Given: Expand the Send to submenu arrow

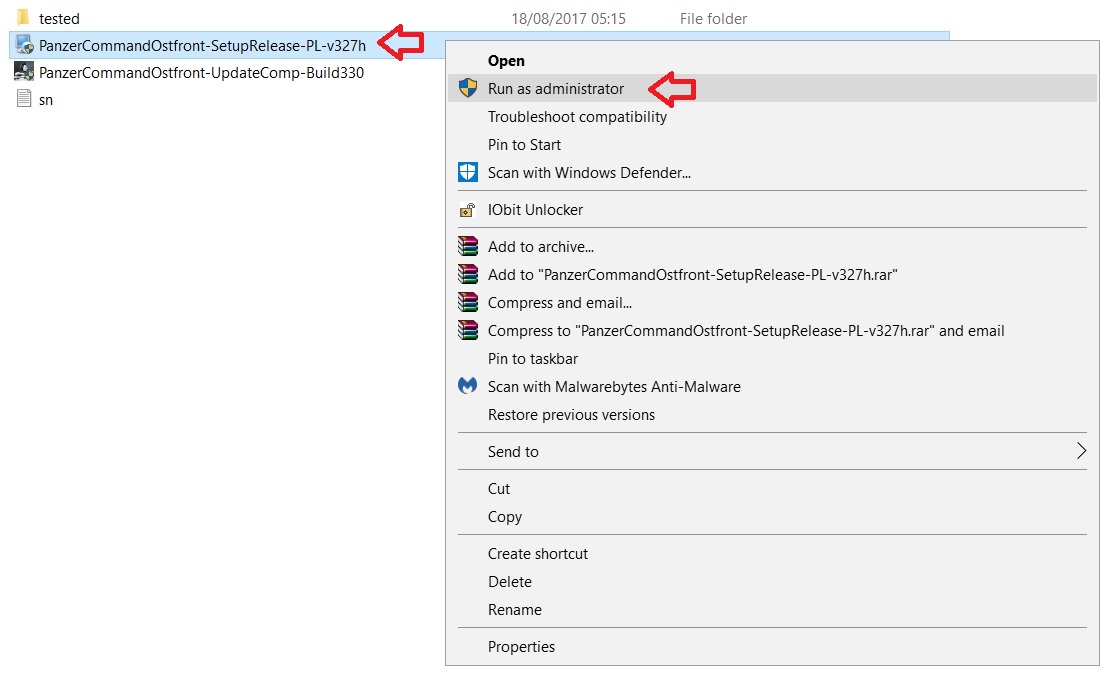Looking at the screenshot, I should coord(1080,451).
